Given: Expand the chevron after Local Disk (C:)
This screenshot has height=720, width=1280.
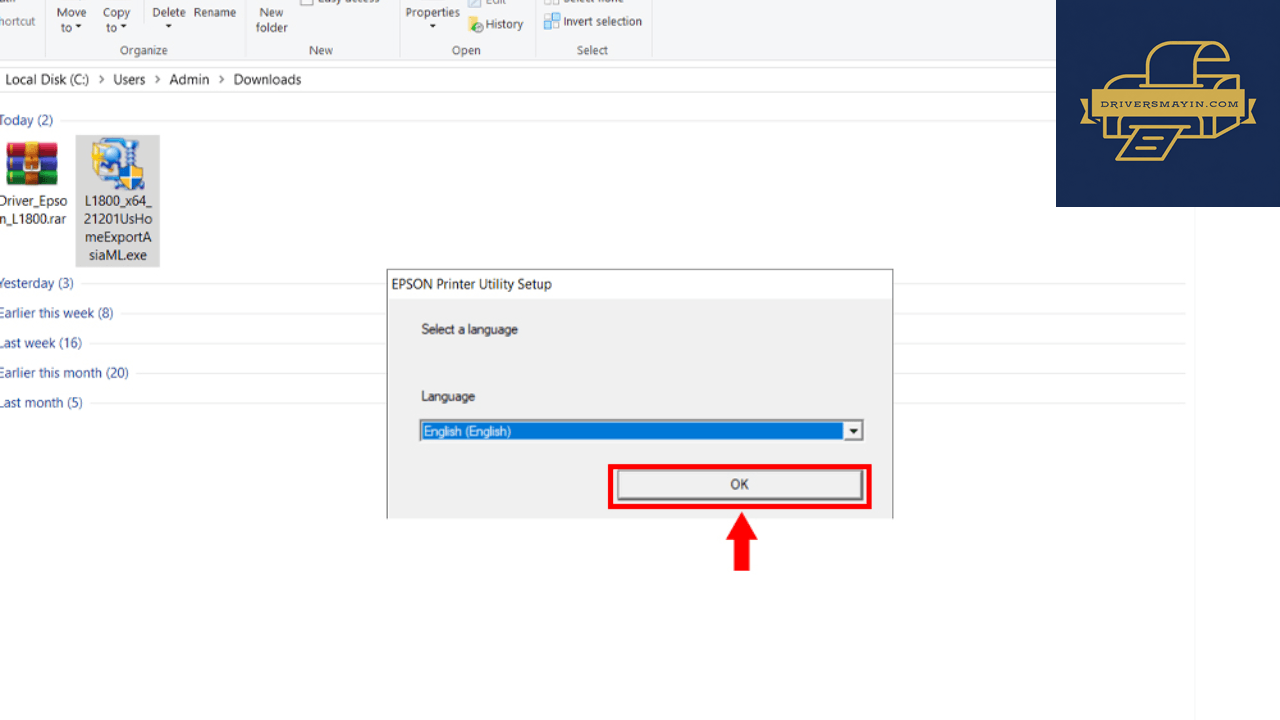Looking at the screenshot, I should pyautogui.click(x=101, y=79).
